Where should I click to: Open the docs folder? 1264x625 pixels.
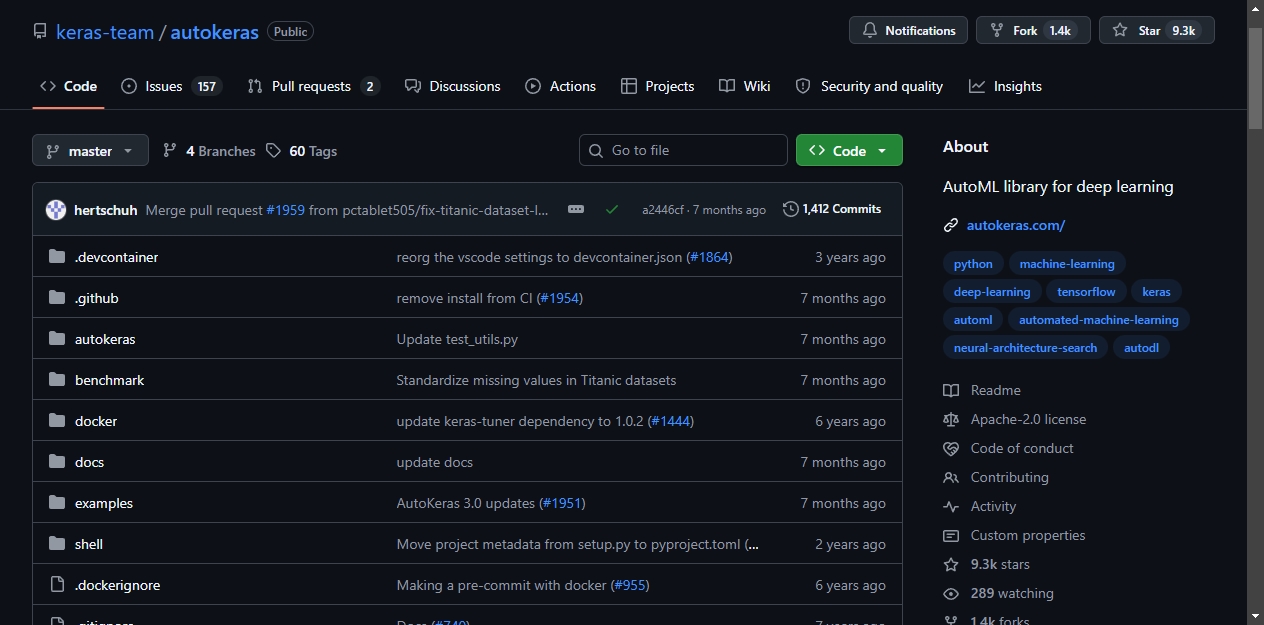pyautogui.click(x=89, y=462)
